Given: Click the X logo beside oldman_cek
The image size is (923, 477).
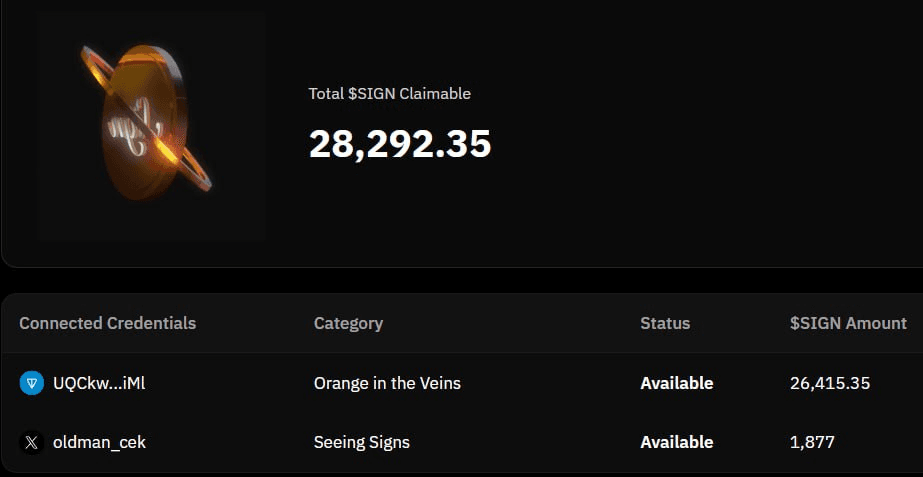Looking at the screenshot, I should click(x=32, y=442).
